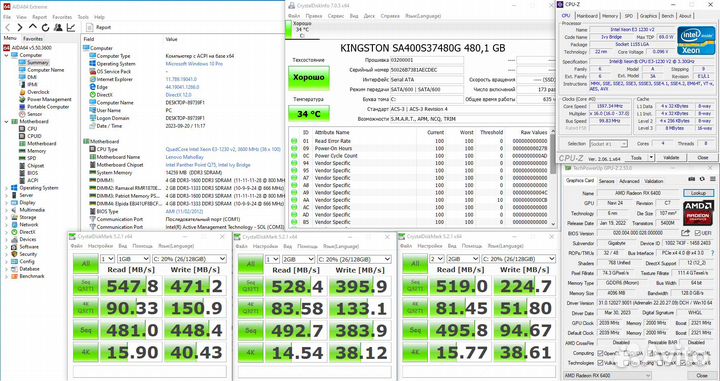Expand the Display tree node
This screenshot has height=381, width=720.
(6, 202)
